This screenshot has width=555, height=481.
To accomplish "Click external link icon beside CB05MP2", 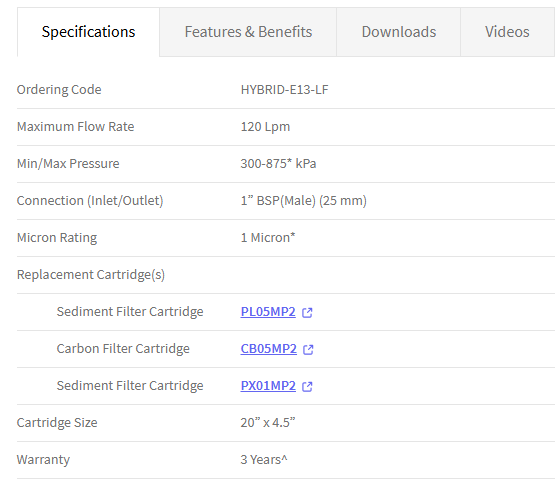I will [308, 350].
